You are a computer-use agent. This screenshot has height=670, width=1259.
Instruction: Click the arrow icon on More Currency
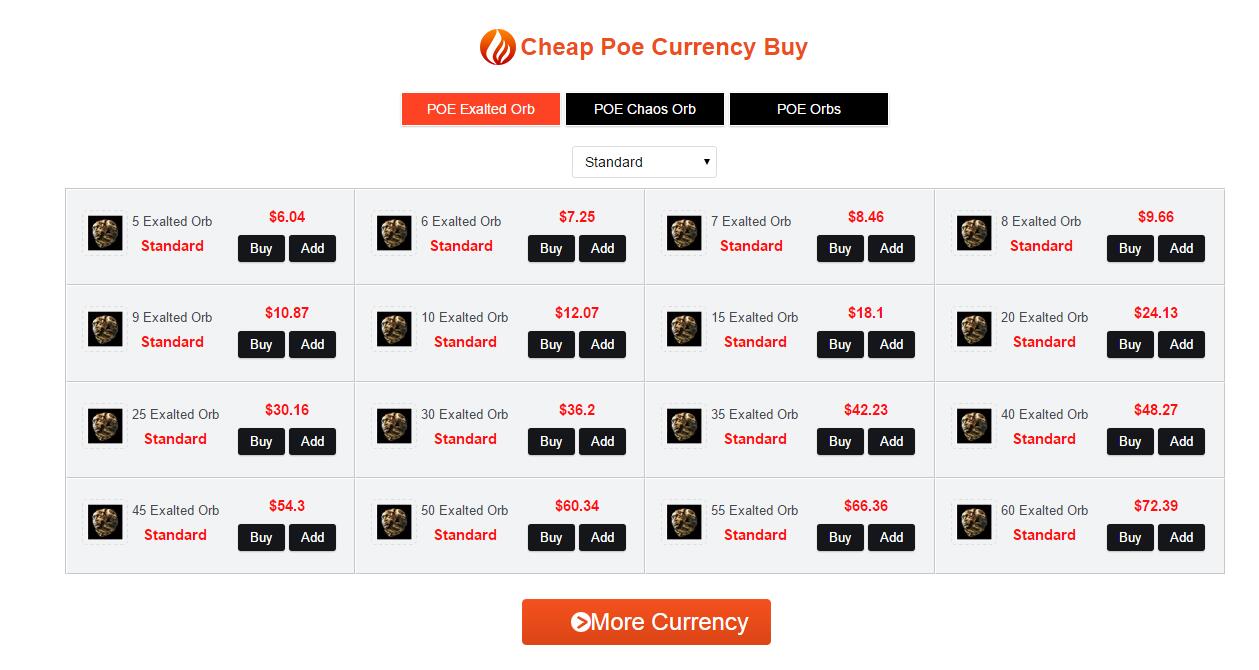click(580, 622)
